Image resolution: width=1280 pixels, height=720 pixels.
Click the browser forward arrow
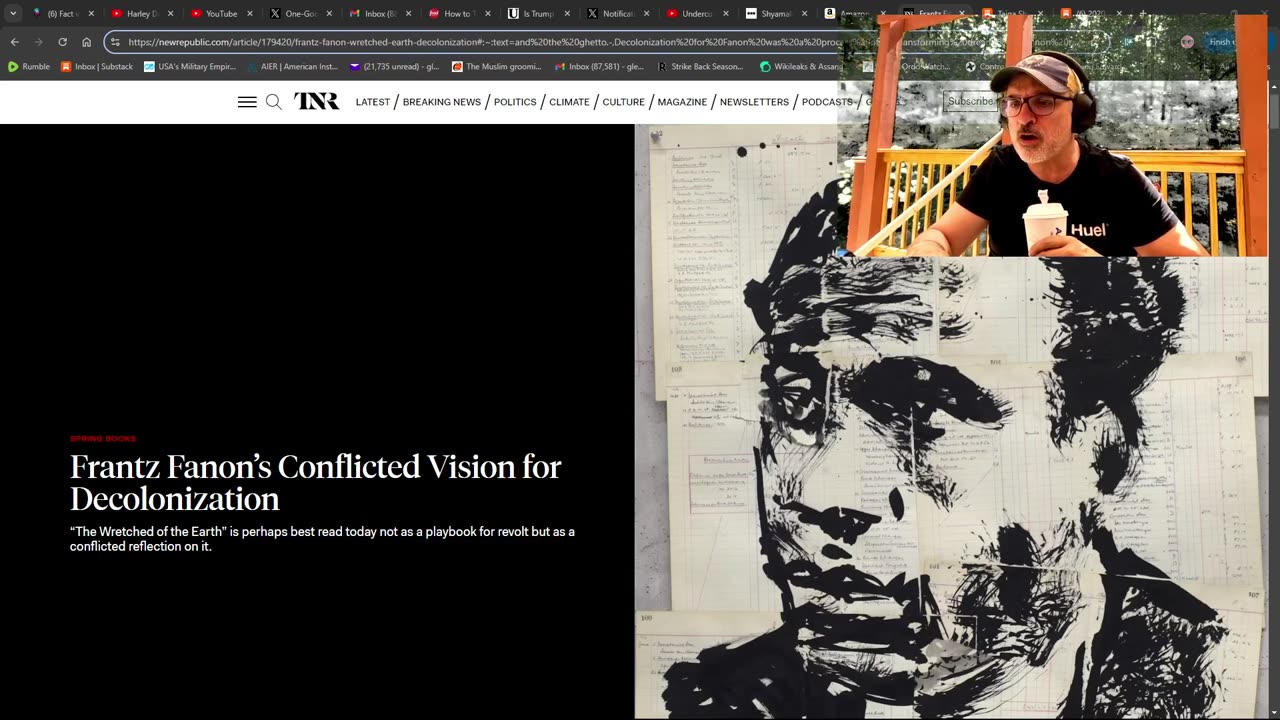38,42
